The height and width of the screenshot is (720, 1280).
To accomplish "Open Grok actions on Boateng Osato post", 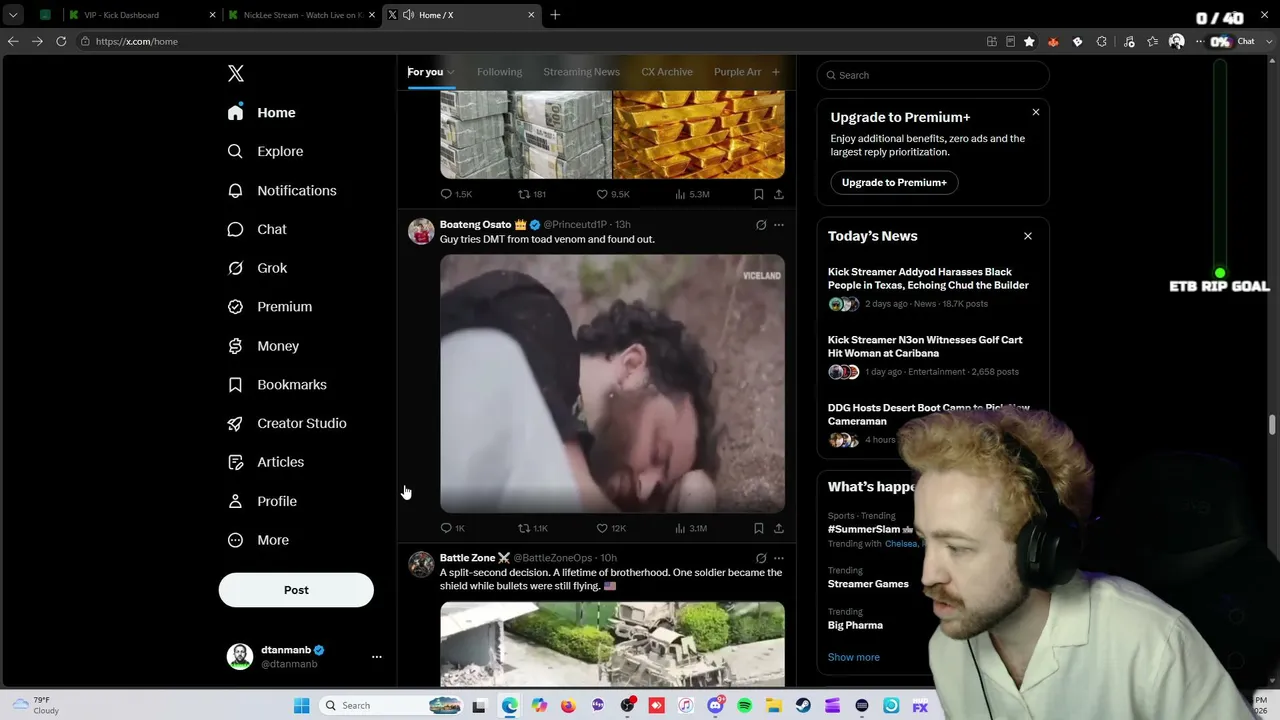I will point(761,225).
